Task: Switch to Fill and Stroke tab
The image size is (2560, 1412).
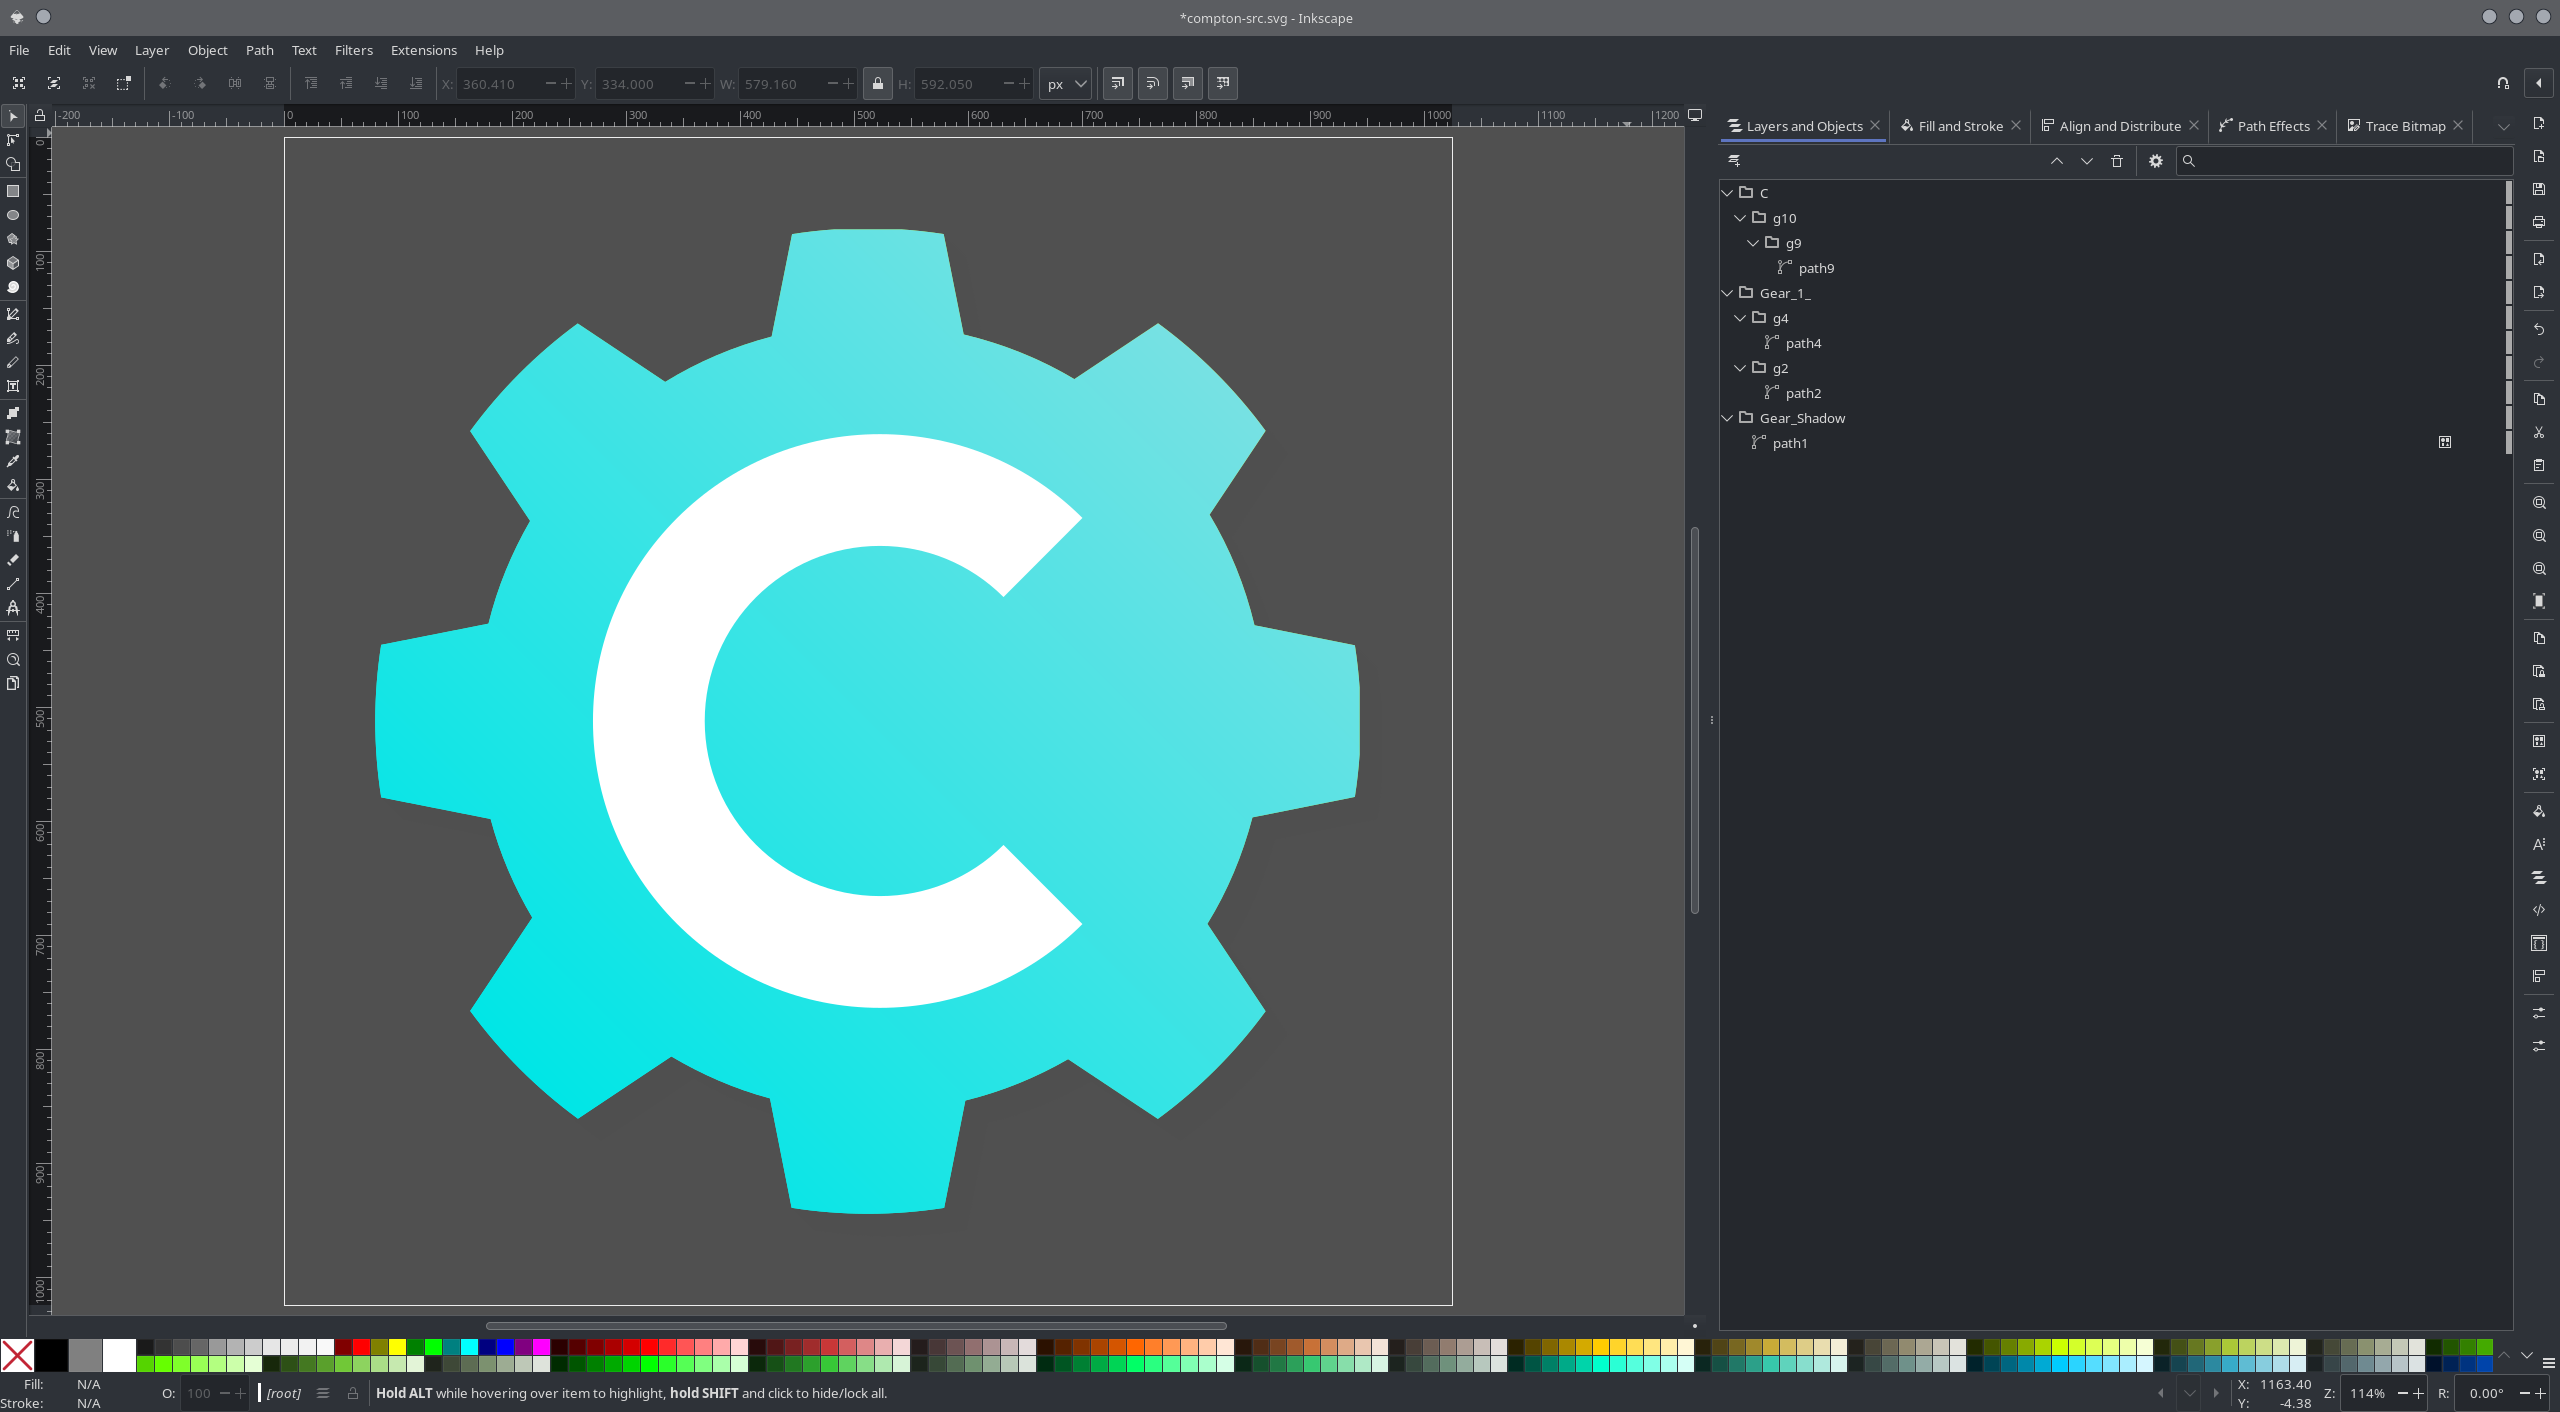Action: coord(1959,126)
